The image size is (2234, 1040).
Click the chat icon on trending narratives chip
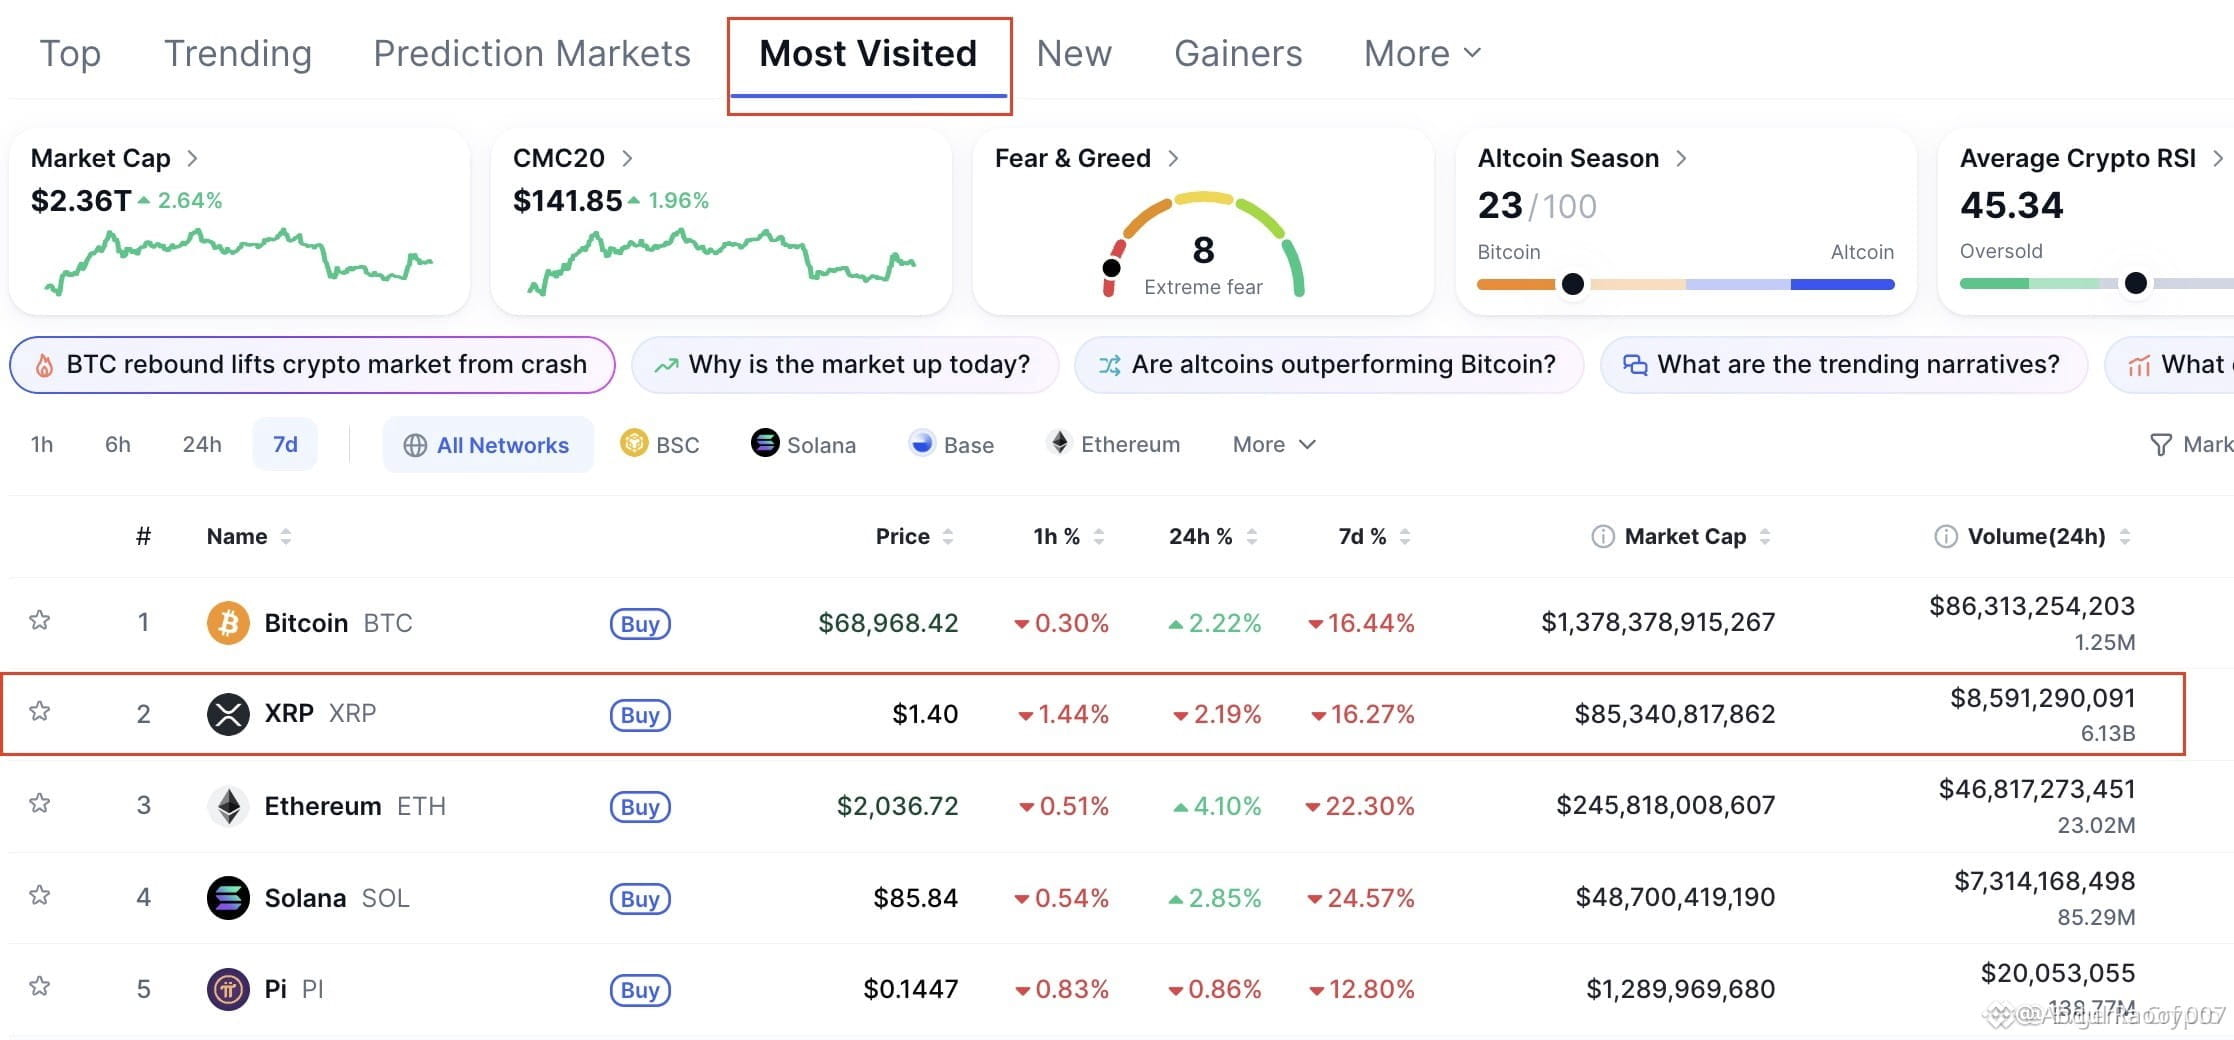(1635, 365)
